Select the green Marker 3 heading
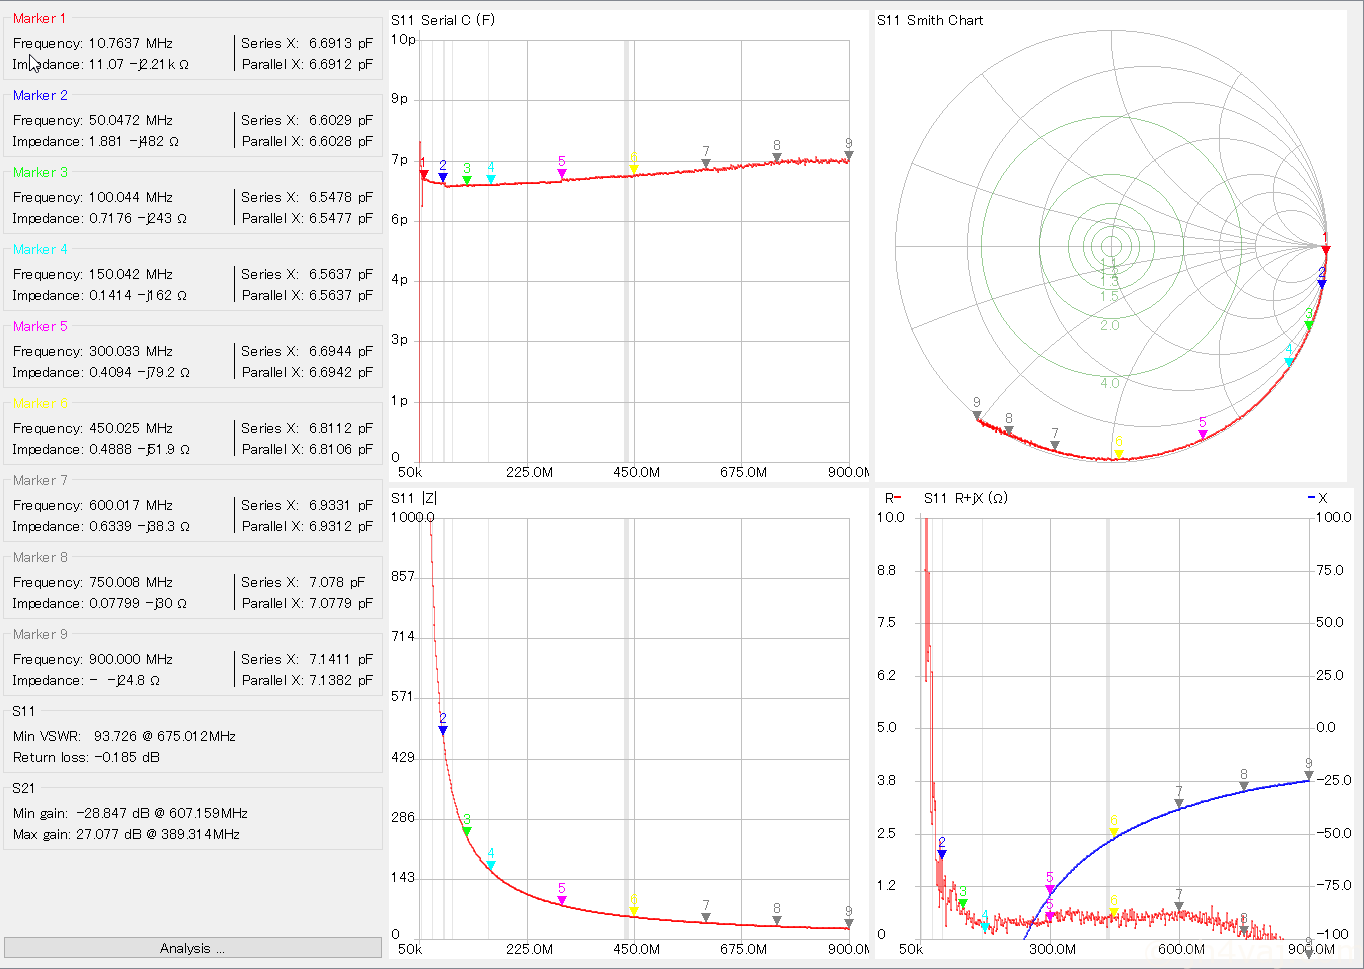The height and width of the screenshot is (969, 1364). (x=40, y=172)
